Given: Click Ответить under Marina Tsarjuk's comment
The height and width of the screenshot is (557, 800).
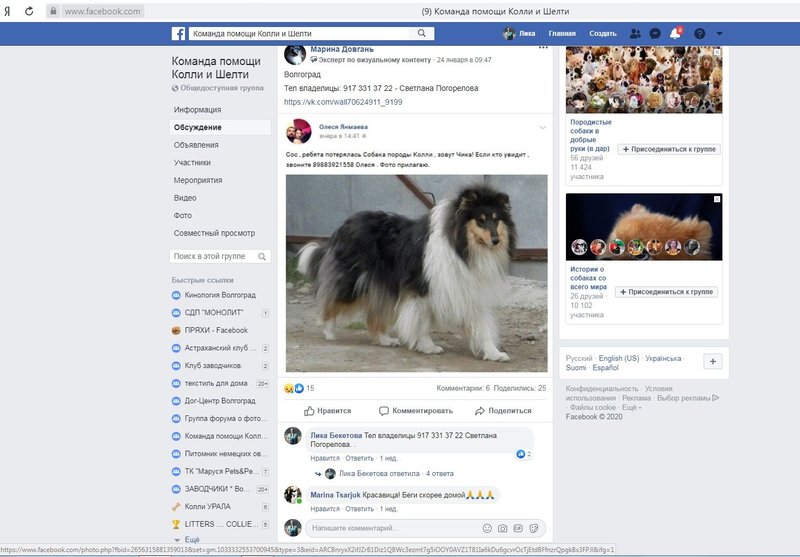Looking at the screenshot, I should point(359,509).
